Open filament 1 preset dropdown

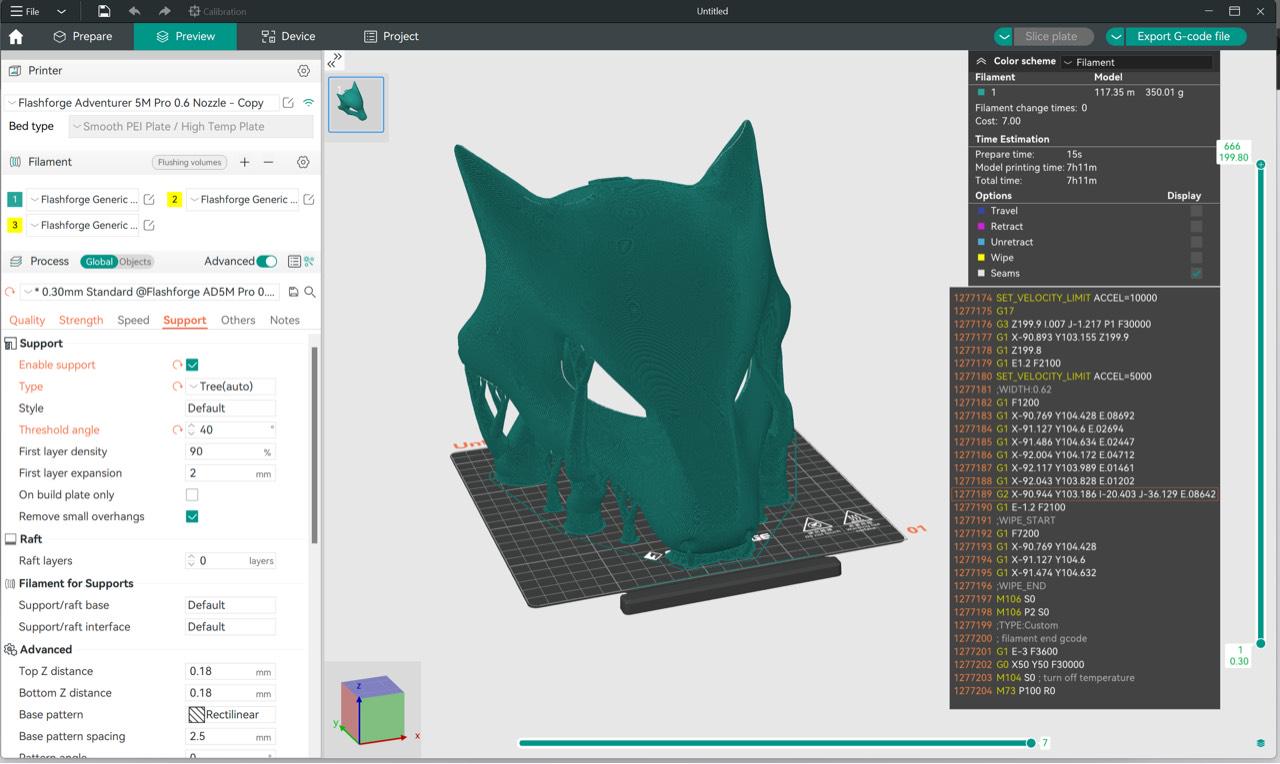pos(82,199)
